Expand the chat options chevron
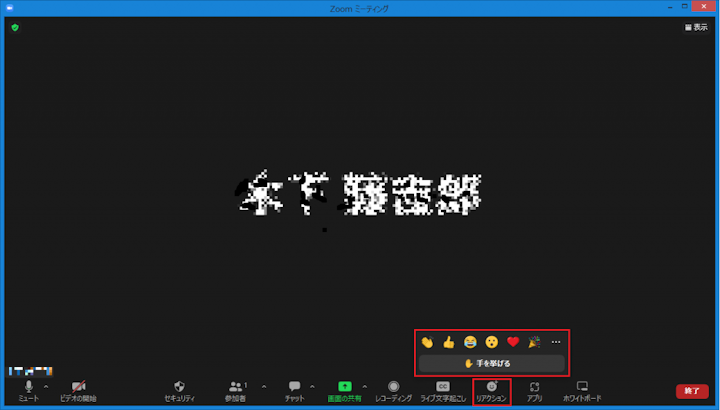This screenshot has height=410, width=720. click(312, 386)
